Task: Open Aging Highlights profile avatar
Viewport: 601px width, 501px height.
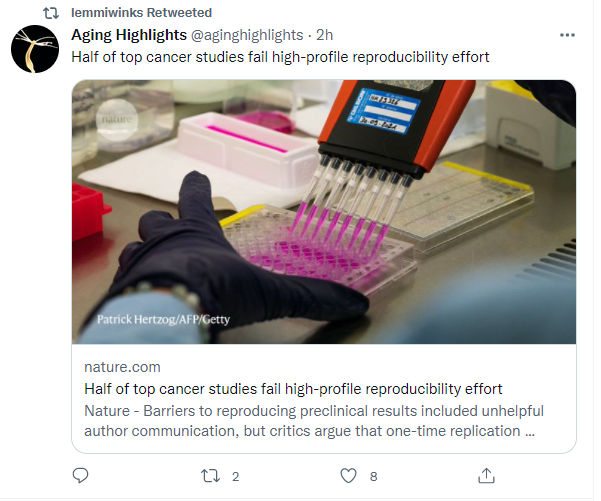Action: pos(35,49)
